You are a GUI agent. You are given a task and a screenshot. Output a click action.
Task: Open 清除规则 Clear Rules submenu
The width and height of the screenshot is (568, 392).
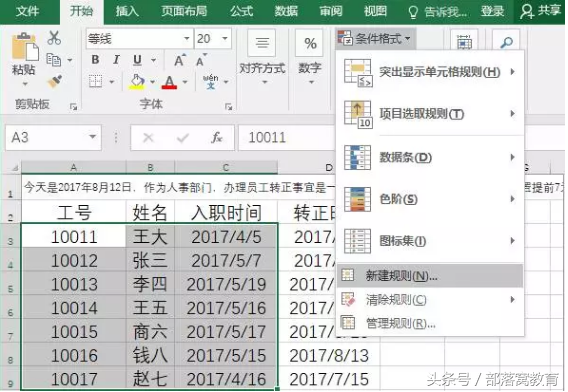tap(430, 300)
